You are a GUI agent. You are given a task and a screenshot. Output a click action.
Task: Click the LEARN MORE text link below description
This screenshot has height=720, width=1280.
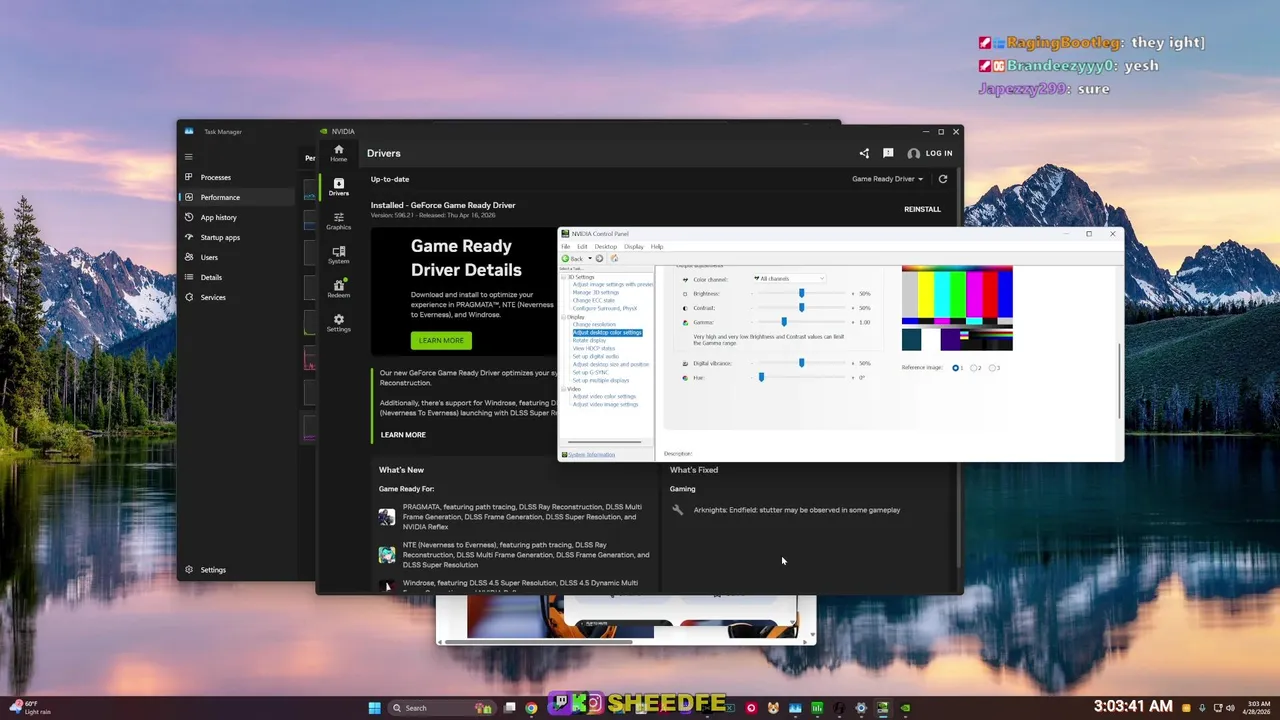403,435
